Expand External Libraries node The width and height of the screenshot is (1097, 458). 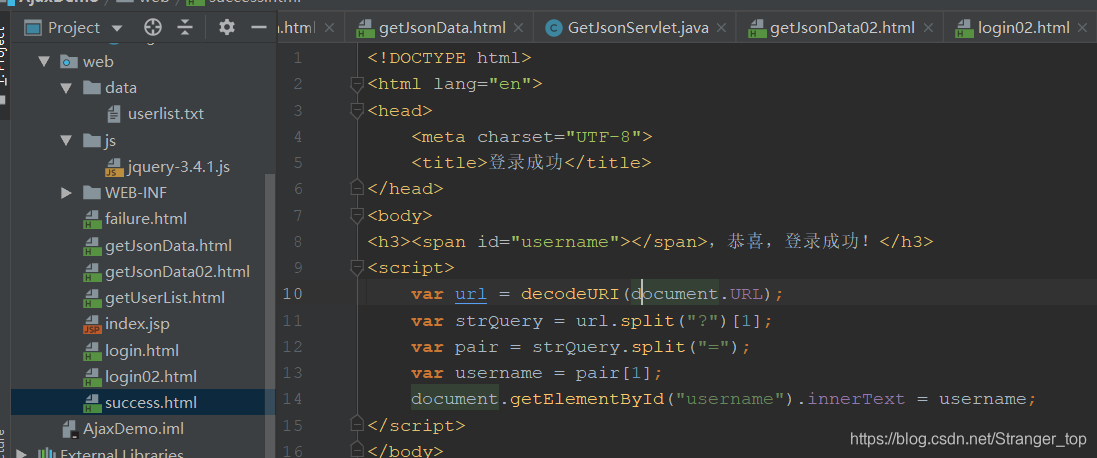point(22,453)
